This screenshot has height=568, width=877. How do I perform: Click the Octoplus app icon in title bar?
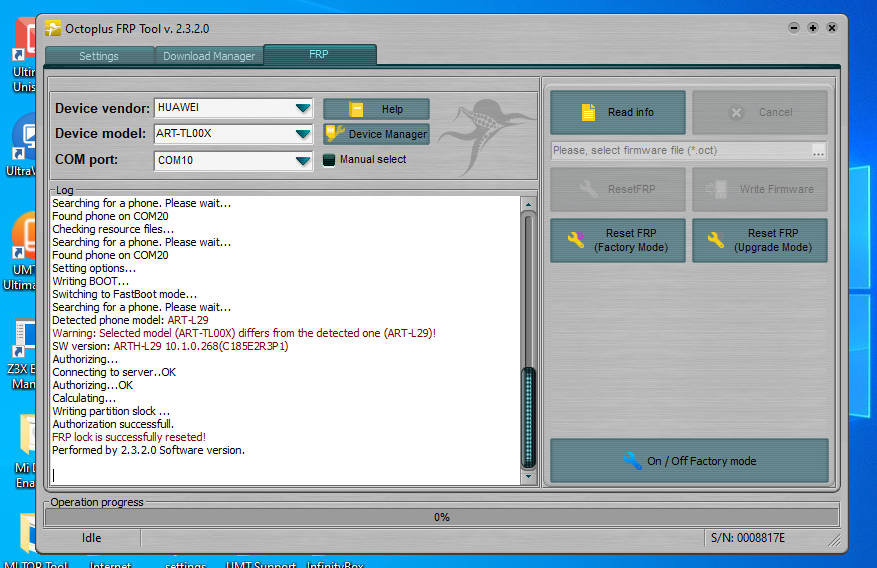(x=53, y=28)
